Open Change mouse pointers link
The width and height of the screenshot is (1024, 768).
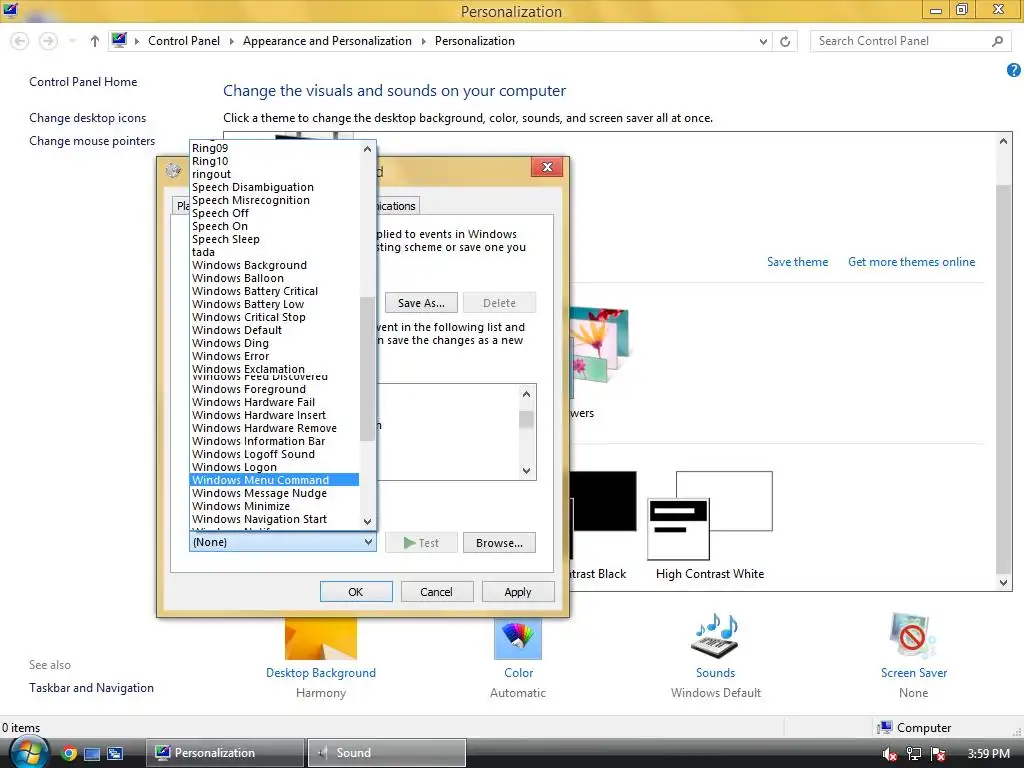[x=92, y=140]
